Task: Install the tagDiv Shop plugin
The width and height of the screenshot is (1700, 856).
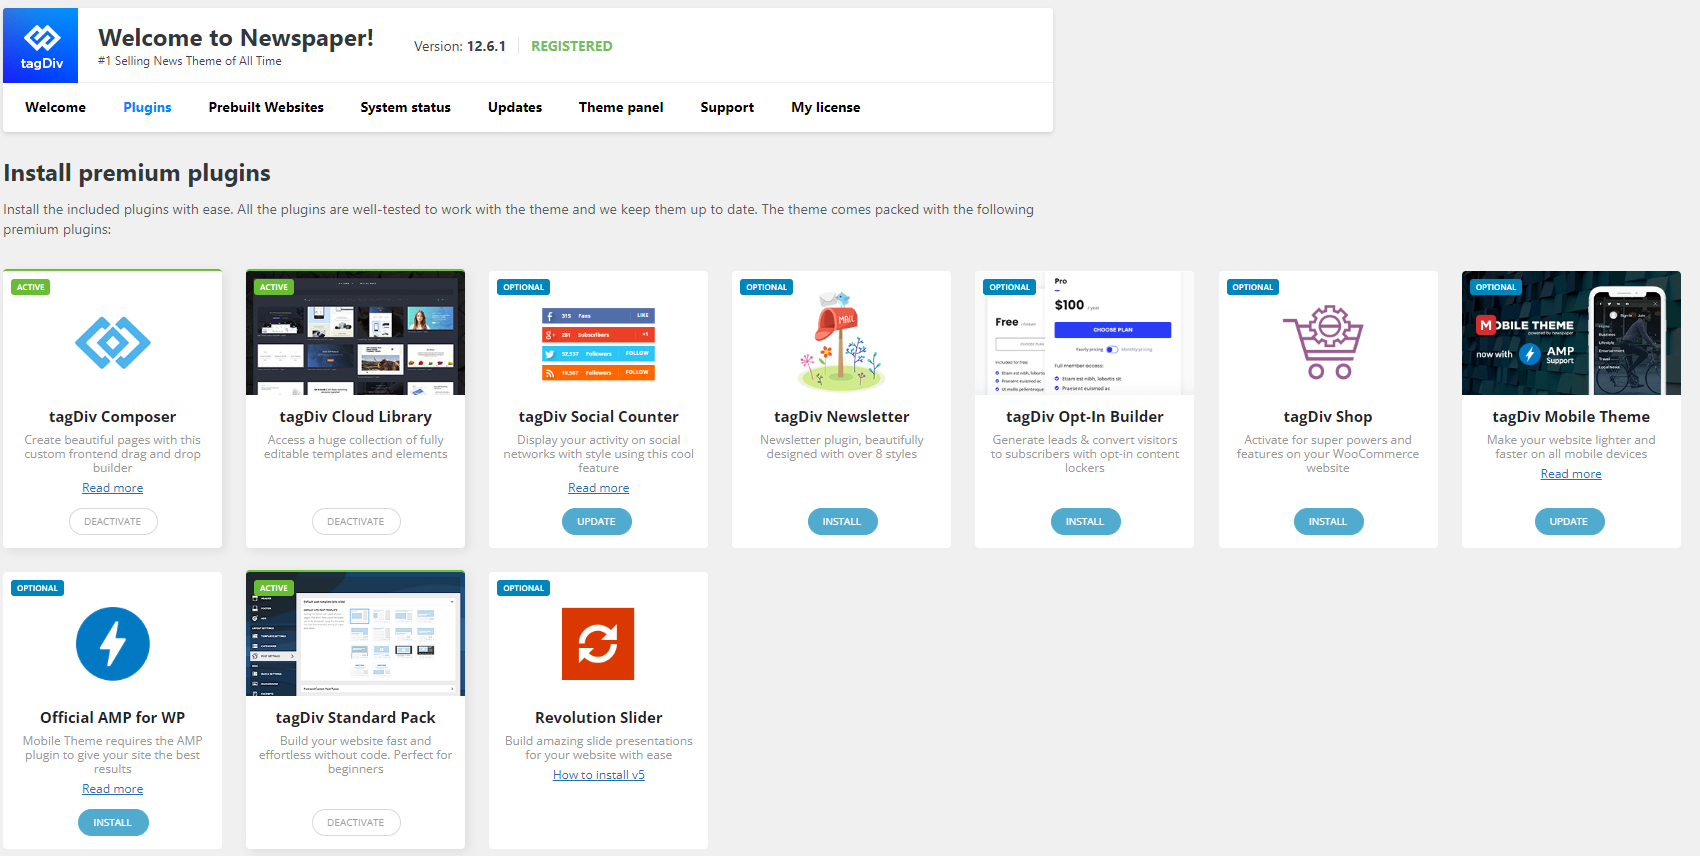Action: (x=1328, y=521)
